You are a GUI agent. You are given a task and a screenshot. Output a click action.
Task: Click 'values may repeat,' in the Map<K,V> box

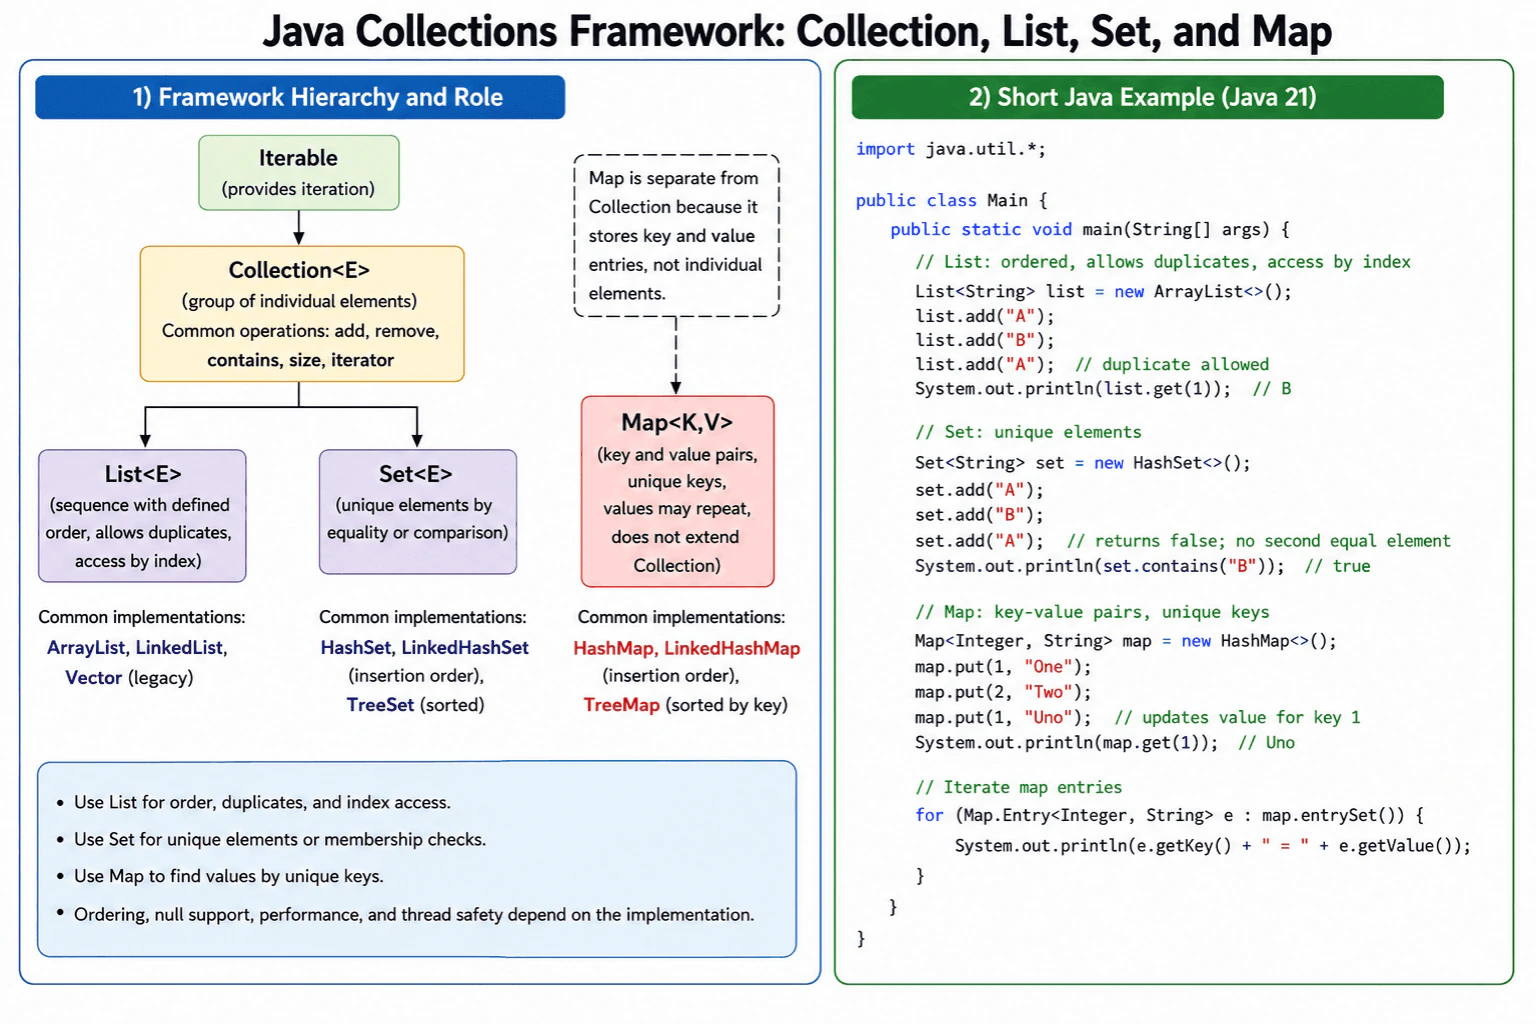677,508
